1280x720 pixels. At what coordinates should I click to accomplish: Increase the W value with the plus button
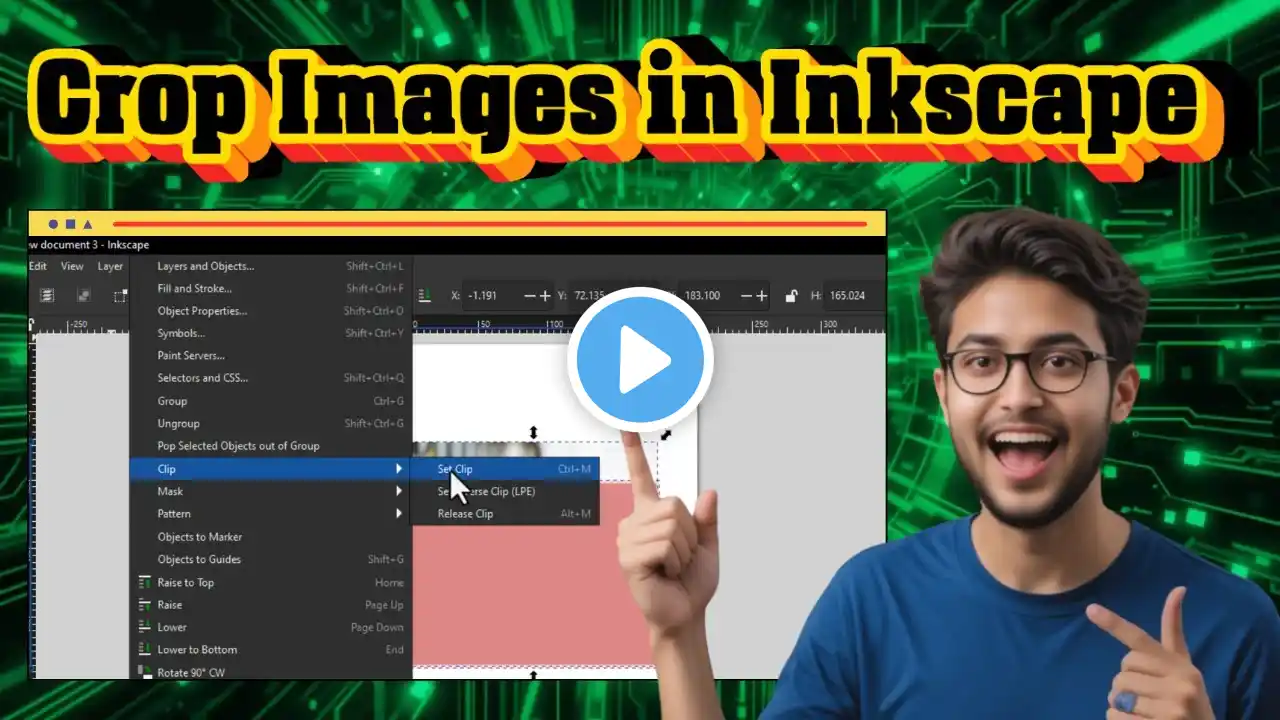click(x=762, y=296)
